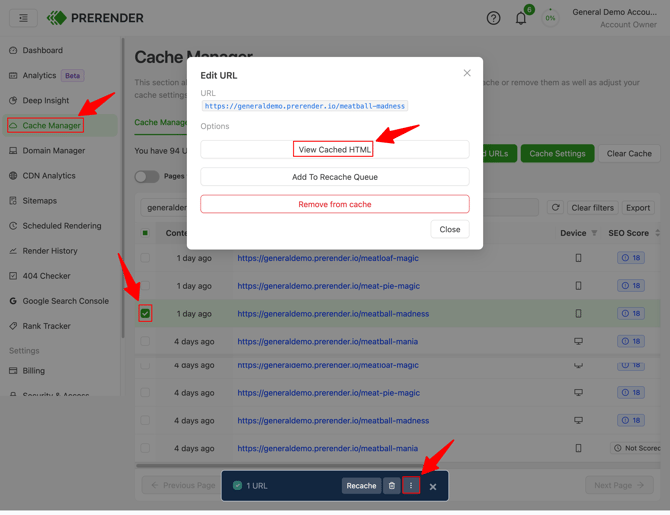Go to Previous Page
Image resolution: width=670 pixels, height=515 pixels.
pos(183,486)
